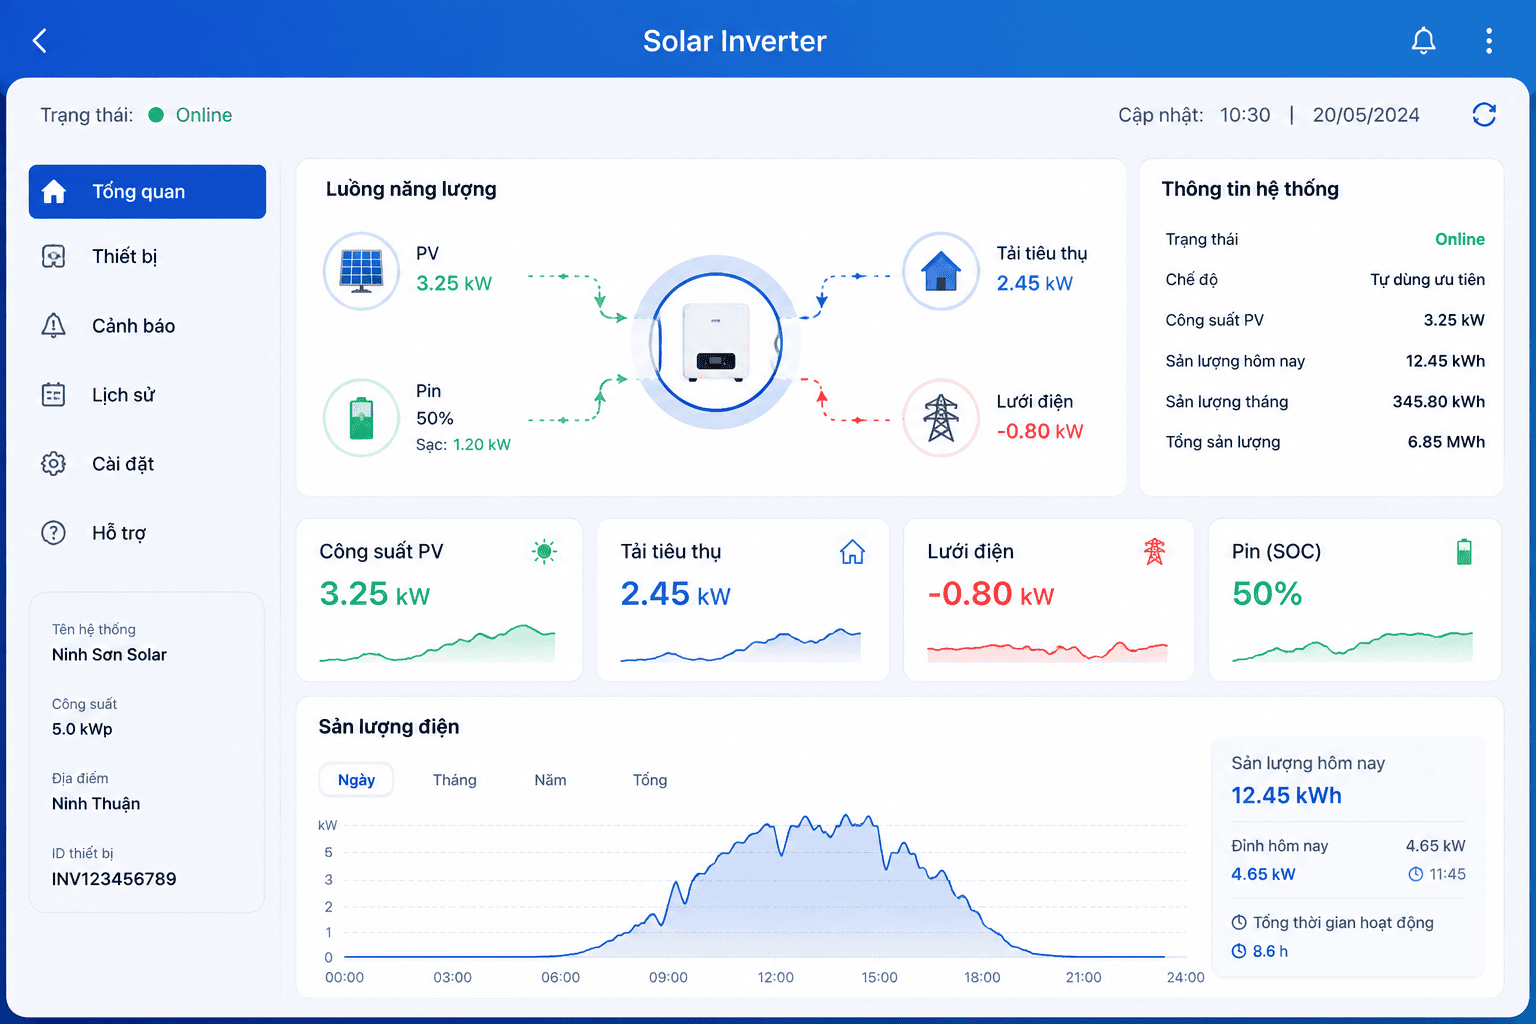Select the Tổng chart tab
The image size is (1536, 1024).
pos(650,780)
